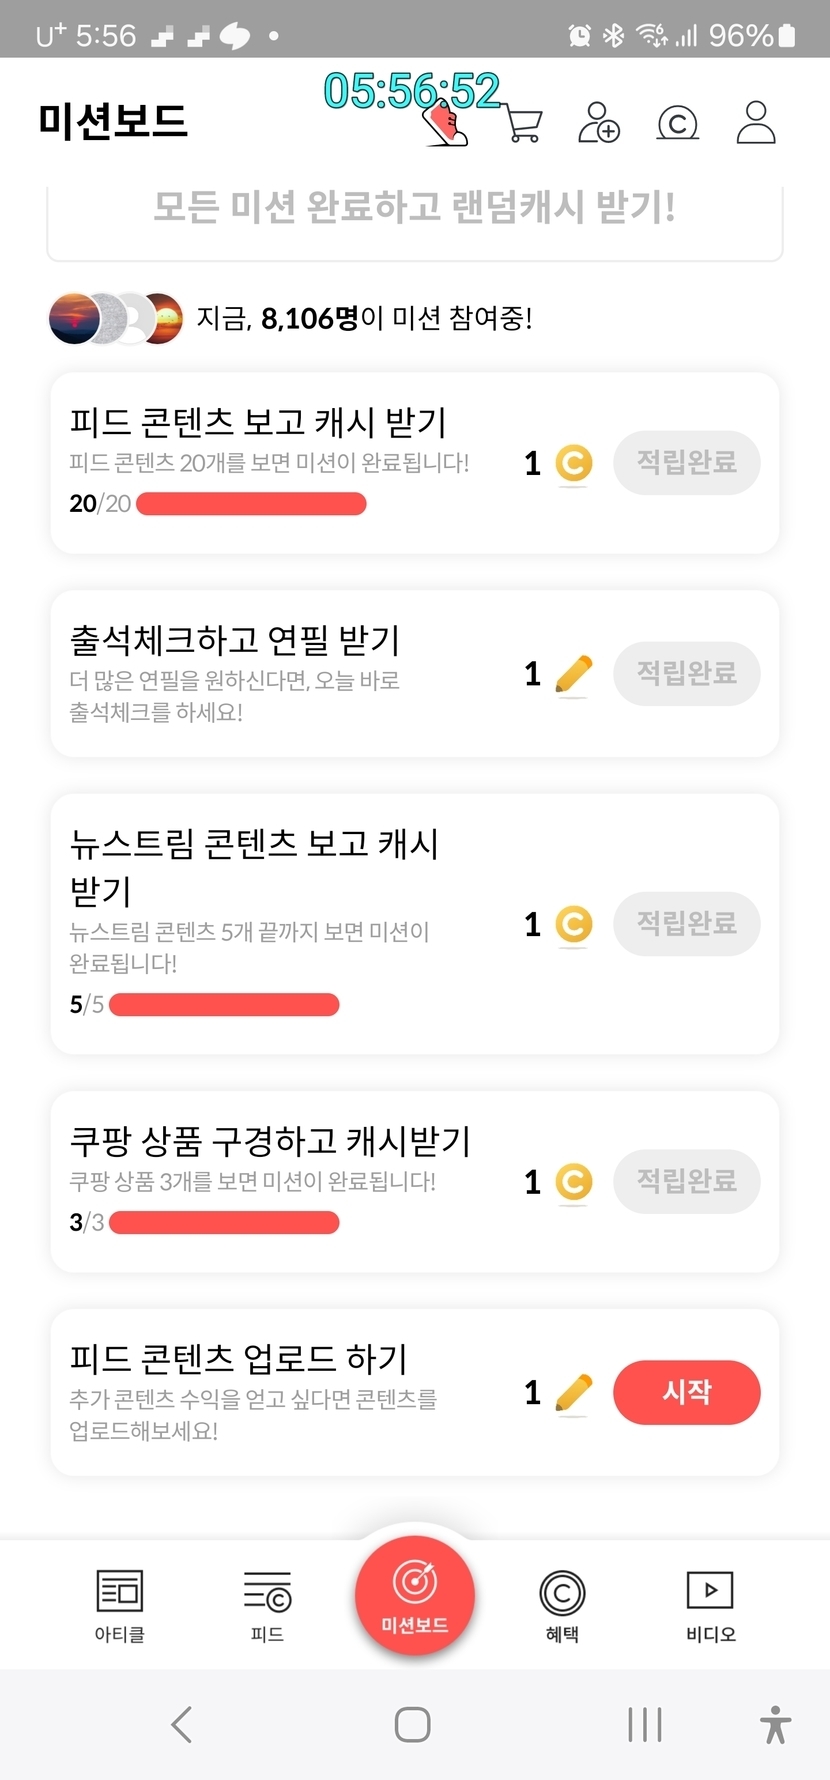The image size is (830, 1780).
Task: Tap the coin icon in Coupang mission
Action: pos(573,1182)
